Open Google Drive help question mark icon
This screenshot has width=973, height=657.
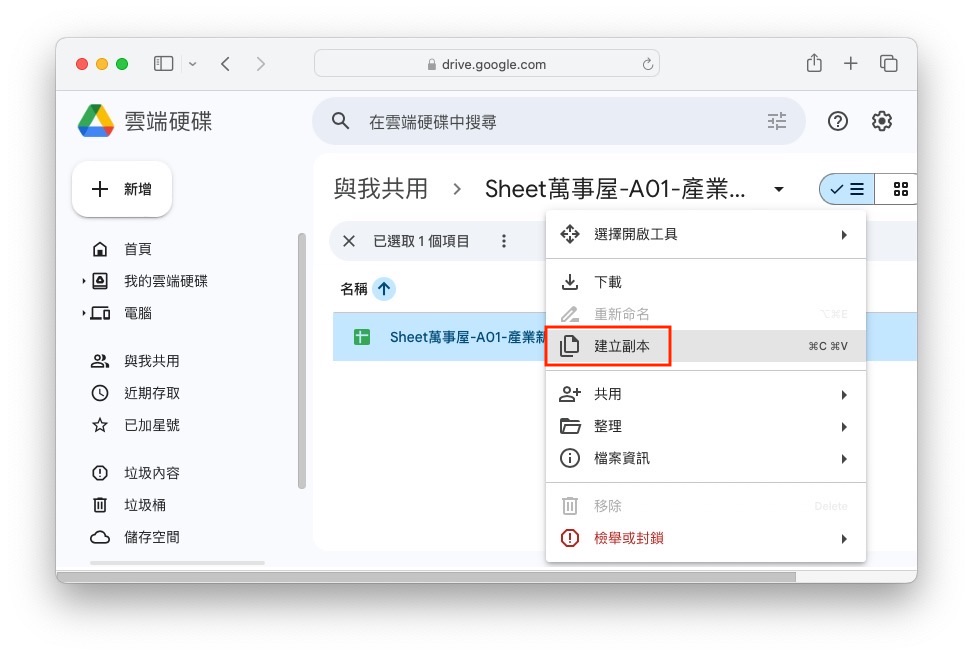point(837,121)
